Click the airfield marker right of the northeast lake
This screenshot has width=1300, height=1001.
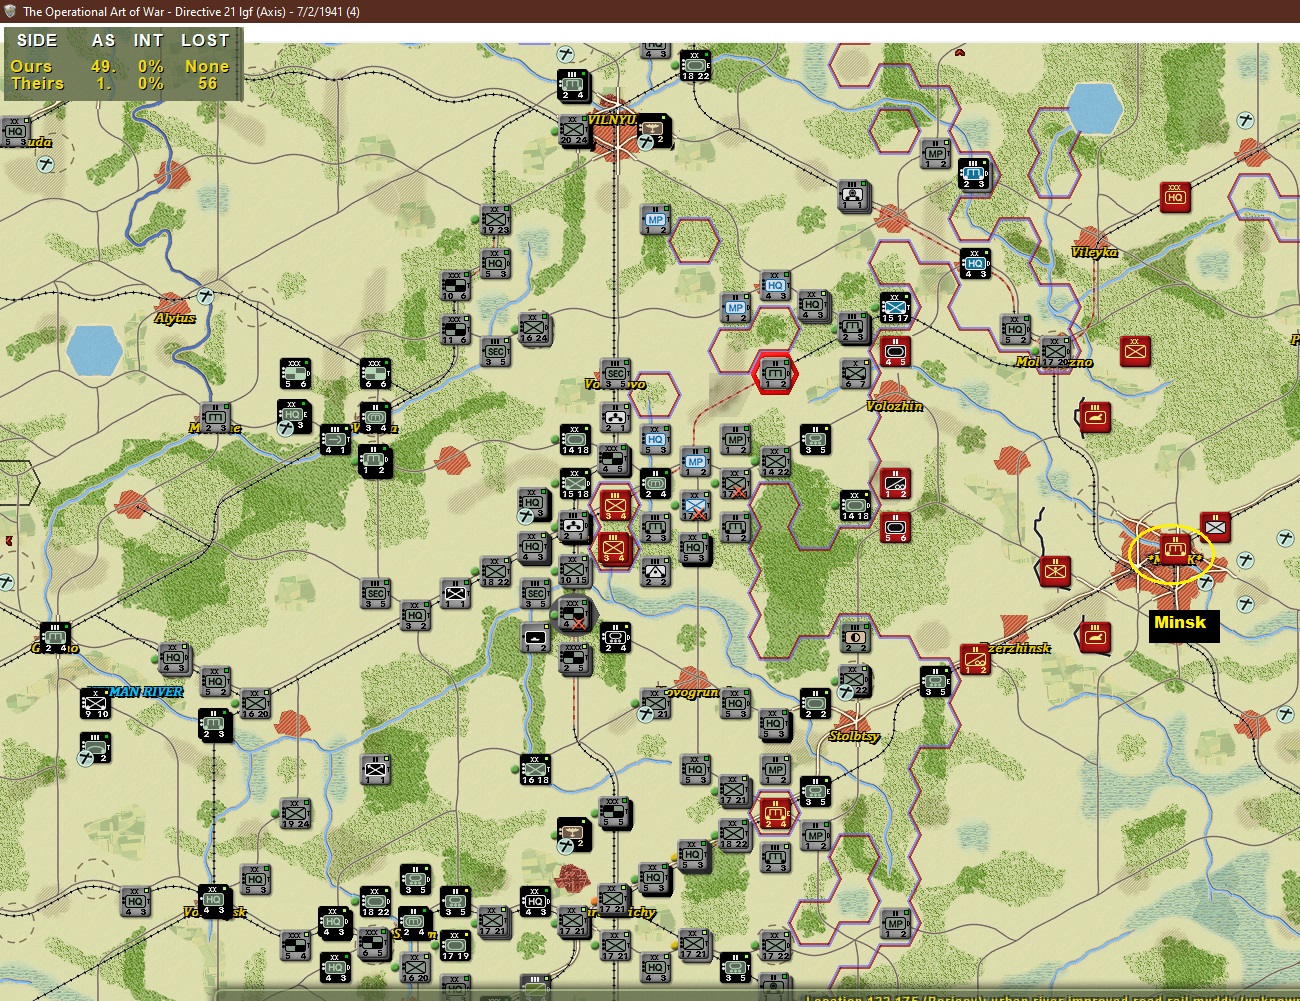click(1246, 120)
